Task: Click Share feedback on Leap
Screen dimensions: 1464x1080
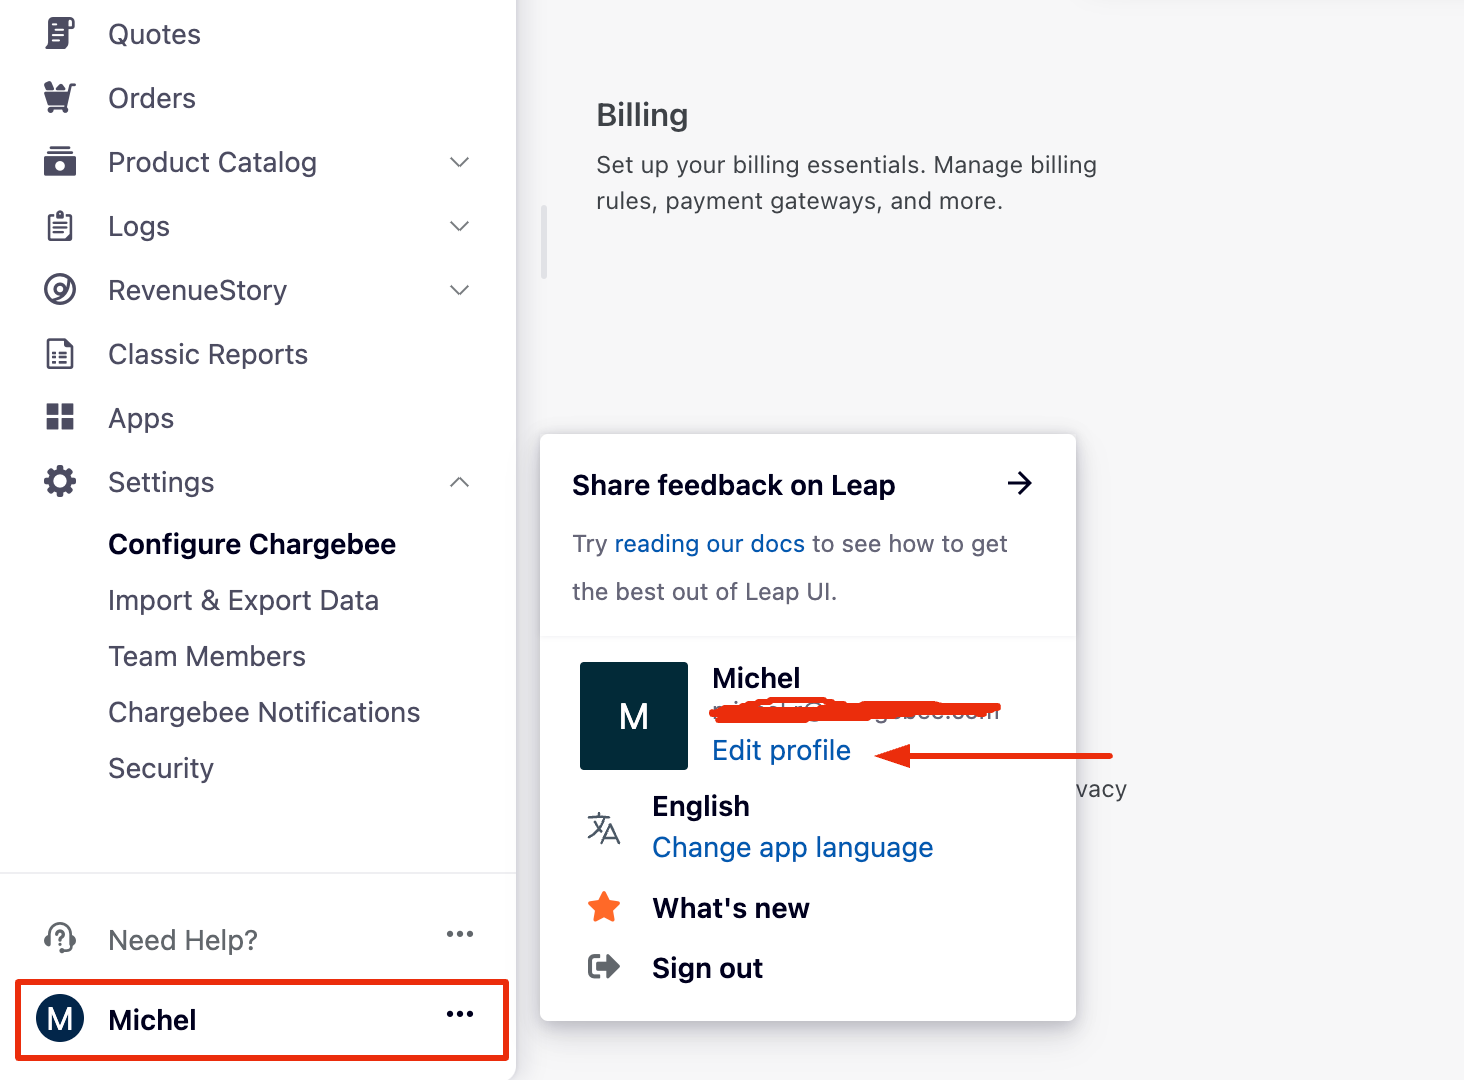Action: 734,485
